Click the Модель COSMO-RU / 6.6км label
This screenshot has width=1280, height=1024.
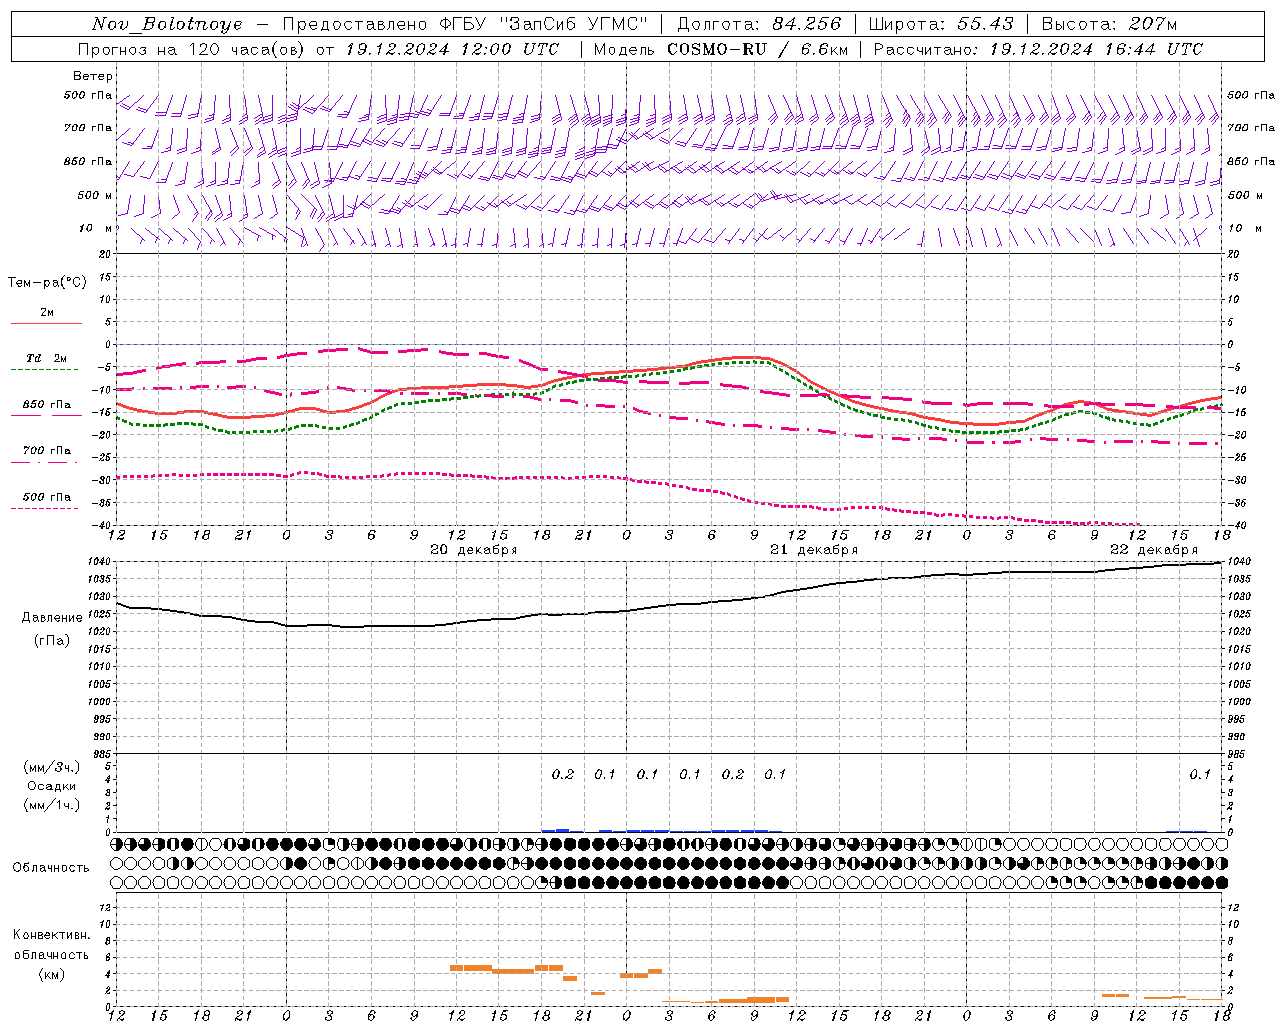click(720, 49)
